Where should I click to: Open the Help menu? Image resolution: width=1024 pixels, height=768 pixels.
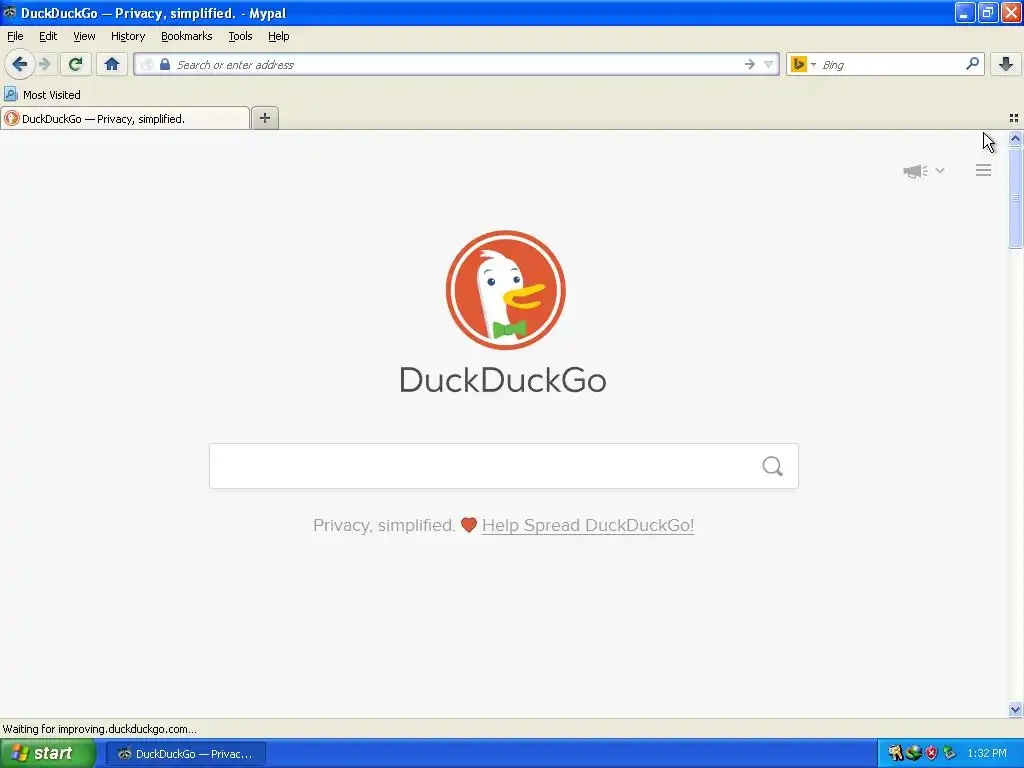(279, 36)
